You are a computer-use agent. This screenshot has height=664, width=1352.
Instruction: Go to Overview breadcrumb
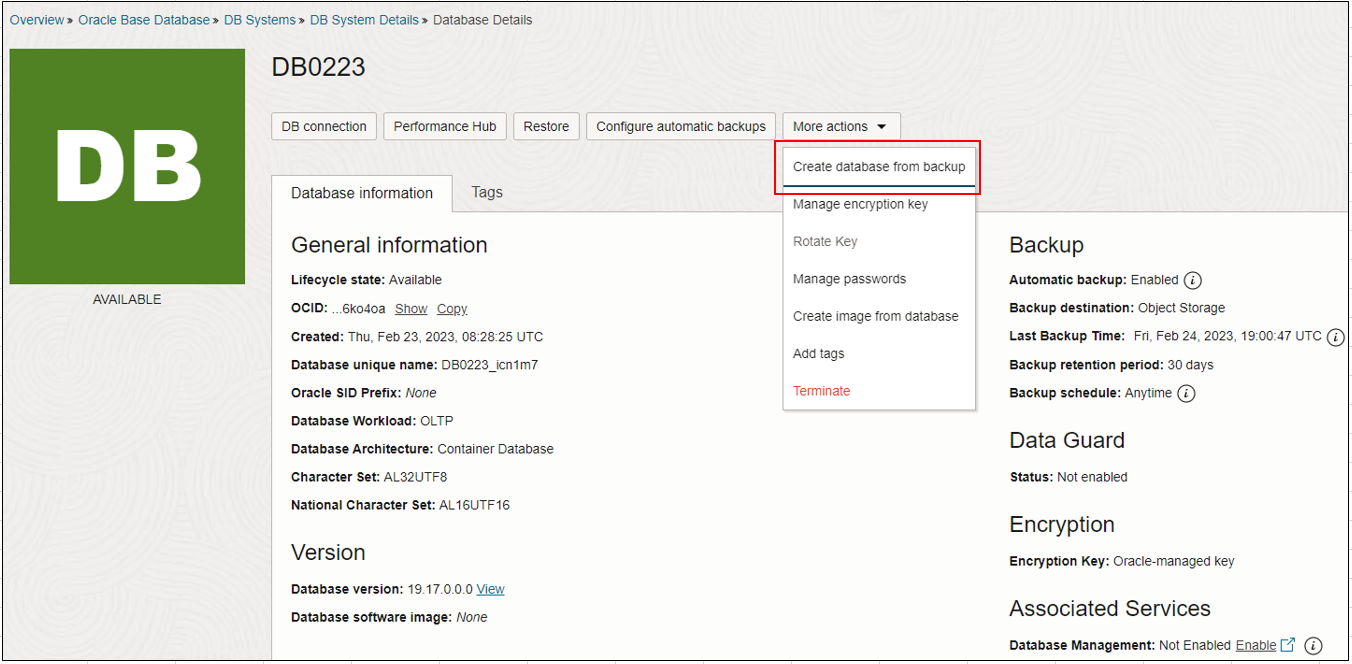click(37, 20)
